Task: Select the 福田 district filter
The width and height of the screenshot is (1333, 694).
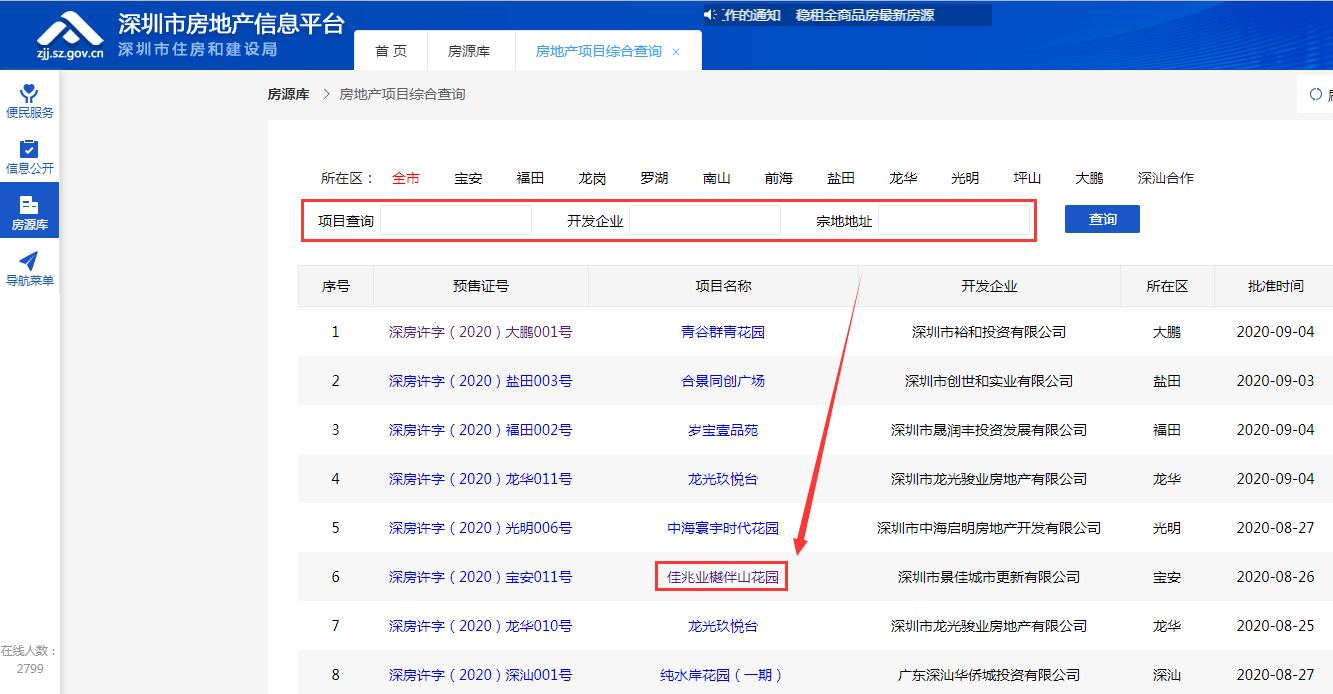Action: coord(531,177)
